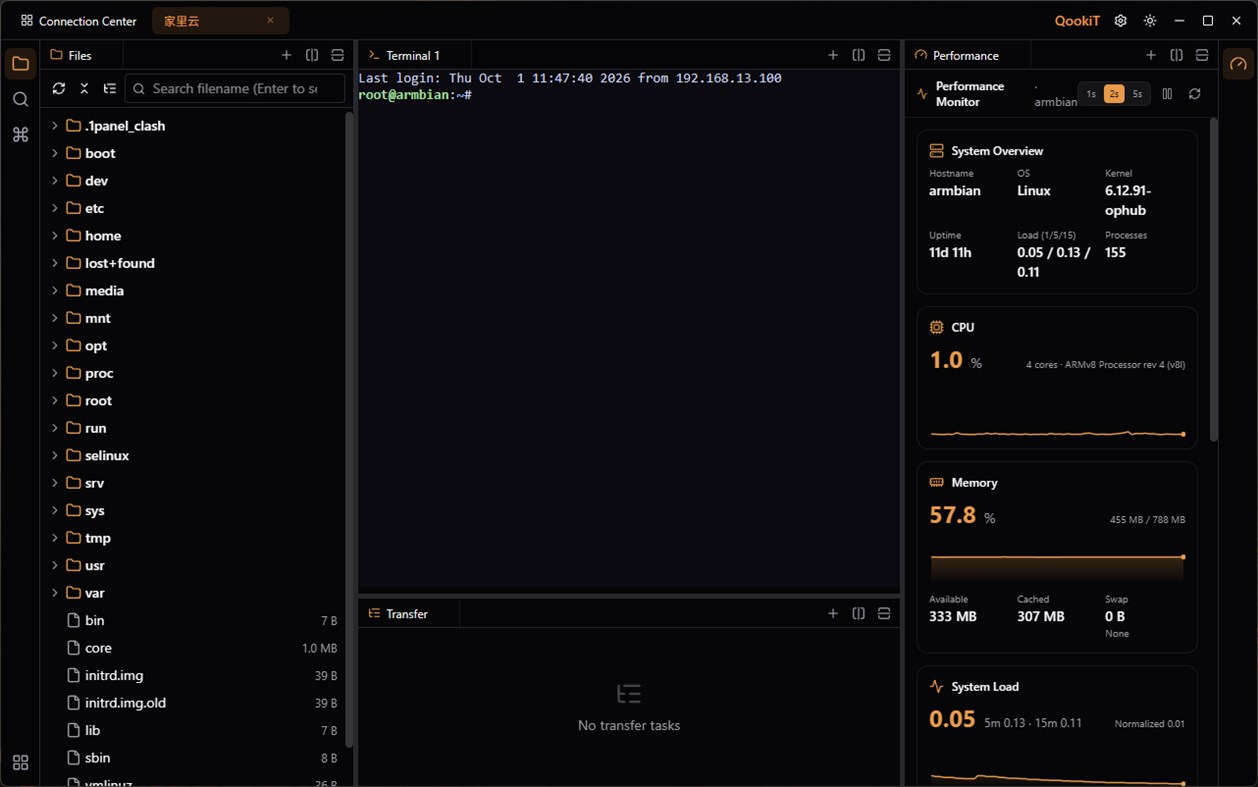Add new tab in Files panel
The image size is (1258, 787).
(x=286, y=55)
